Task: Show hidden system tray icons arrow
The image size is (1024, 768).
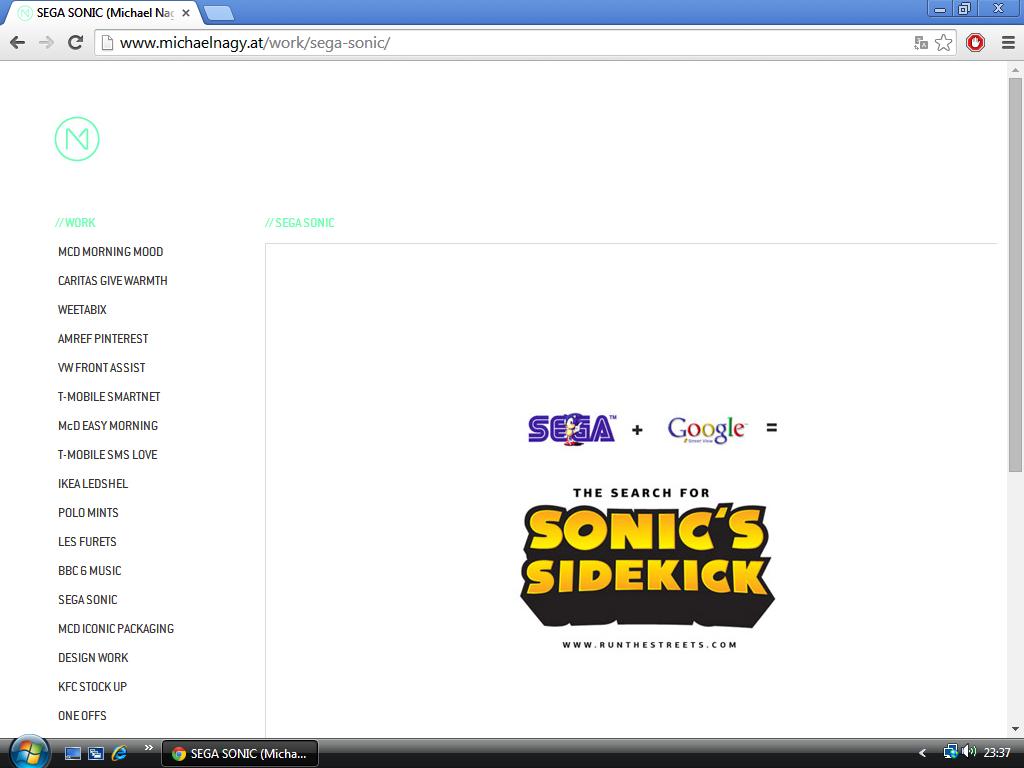Action: pyautogui.click(x=922, y=754)
